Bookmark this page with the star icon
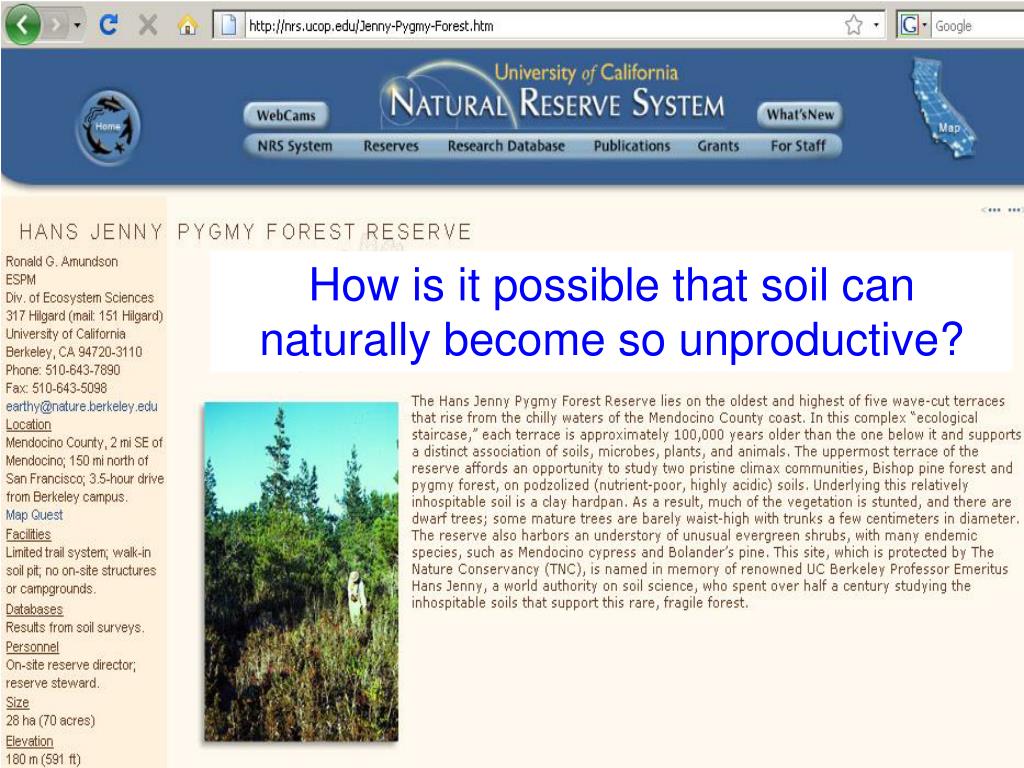Image resolution: width=1024 pixels, height=768 pixels. [x=854, y=25]
